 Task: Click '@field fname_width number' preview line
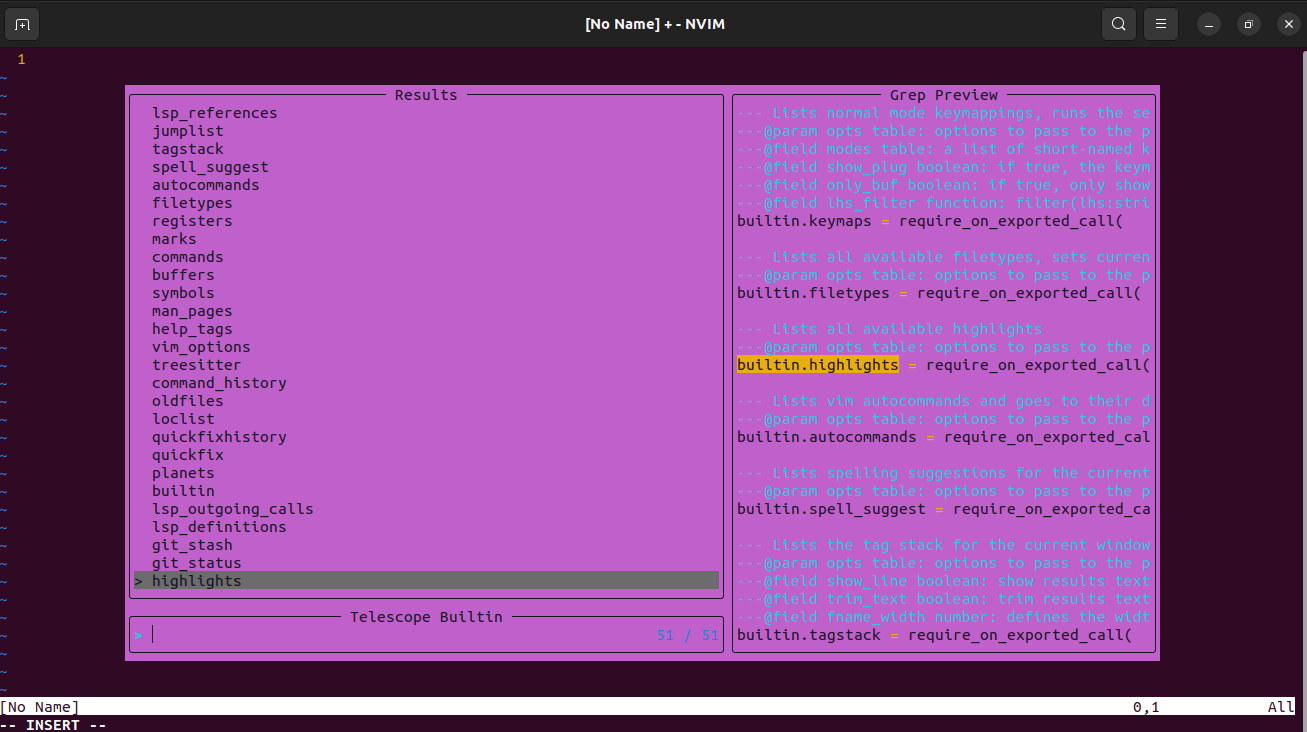pos(944,617)
